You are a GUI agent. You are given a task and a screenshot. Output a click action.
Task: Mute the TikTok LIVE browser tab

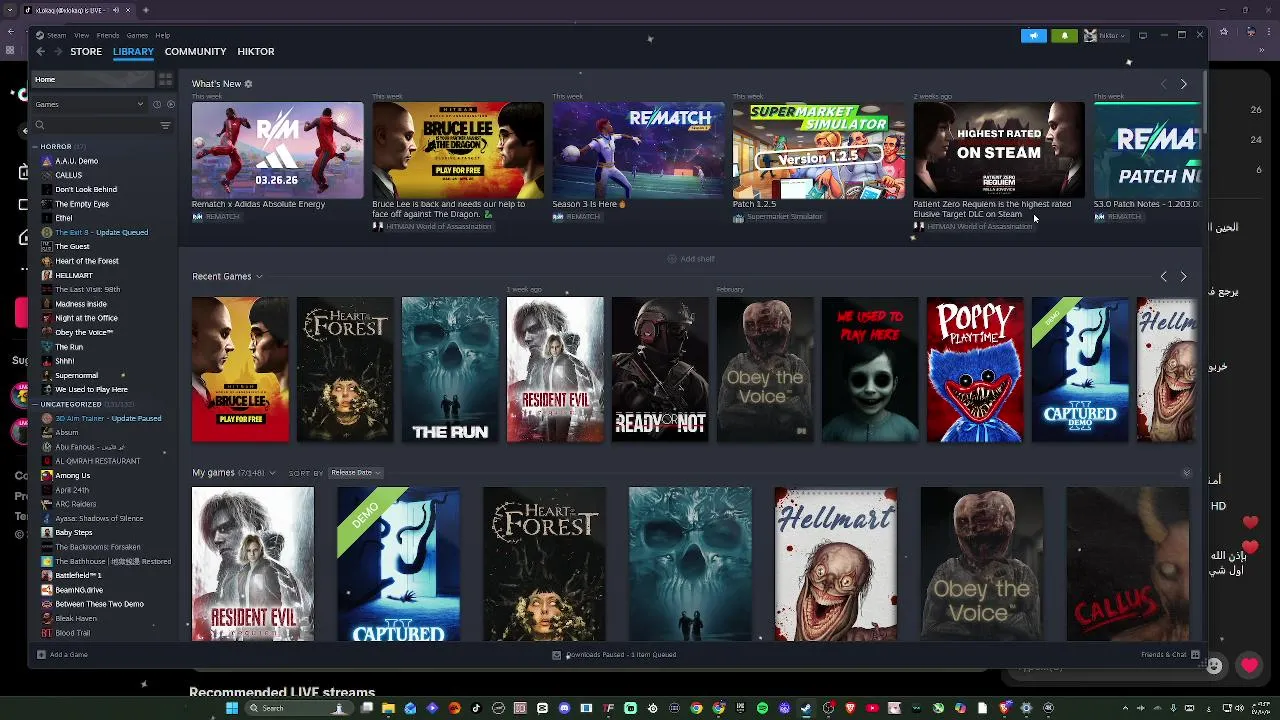tap(116, 10)
